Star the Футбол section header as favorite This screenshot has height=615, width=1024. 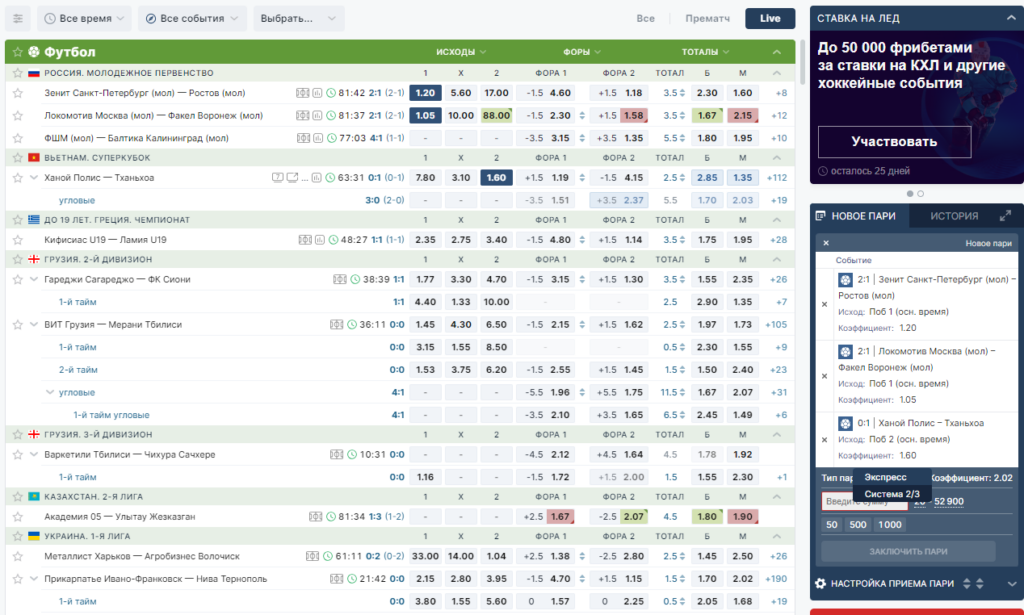point(18,52)
